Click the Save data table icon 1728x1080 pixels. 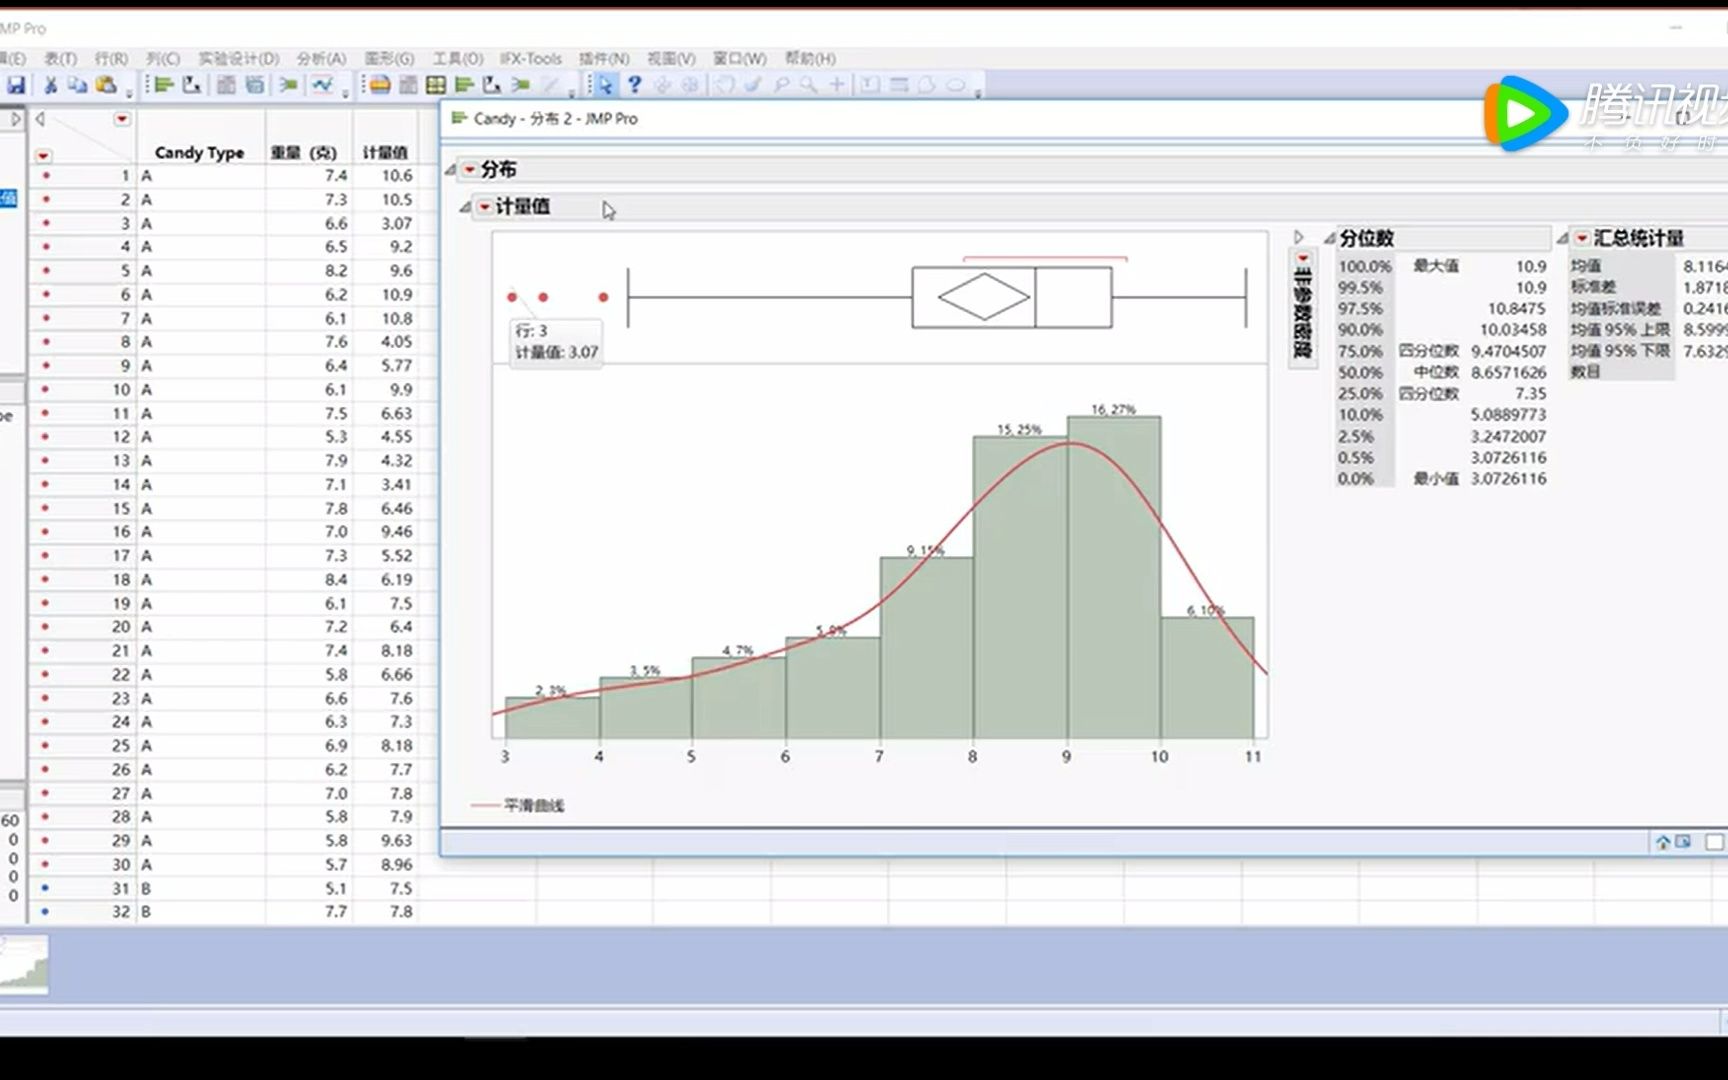pyautogui.click(x=16, y=86)
